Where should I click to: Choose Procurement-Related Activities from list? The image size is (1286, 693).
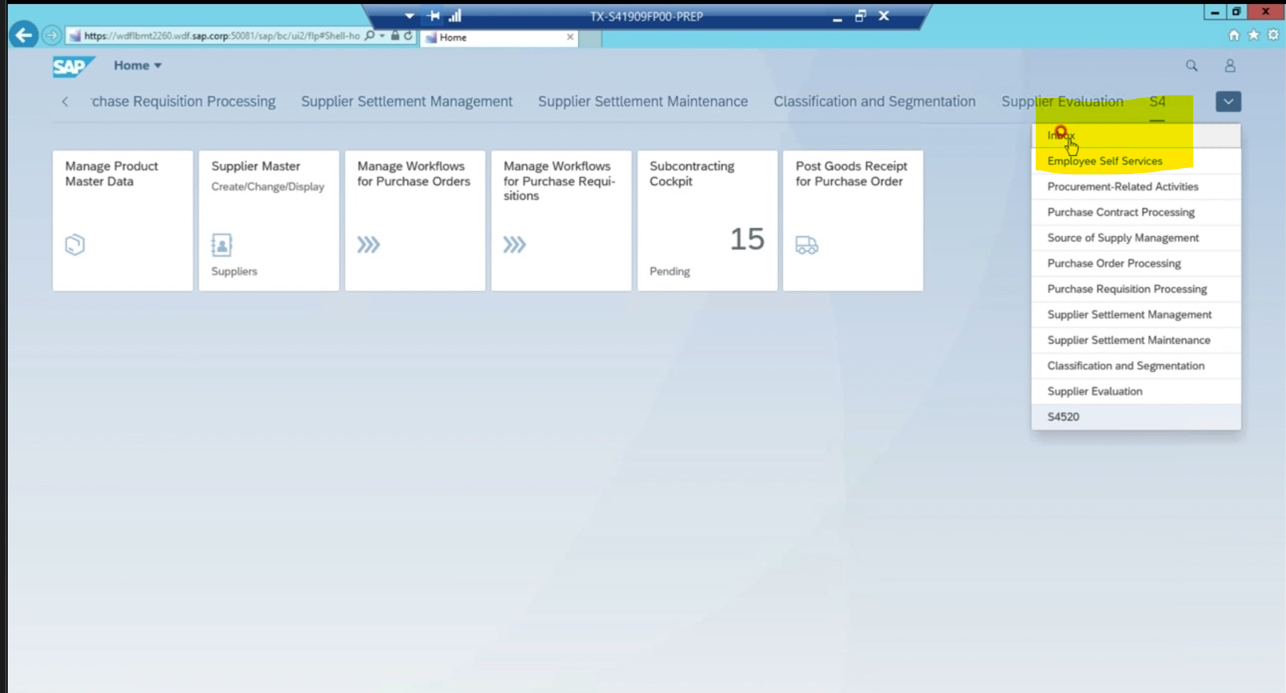tap(1136, 186)
